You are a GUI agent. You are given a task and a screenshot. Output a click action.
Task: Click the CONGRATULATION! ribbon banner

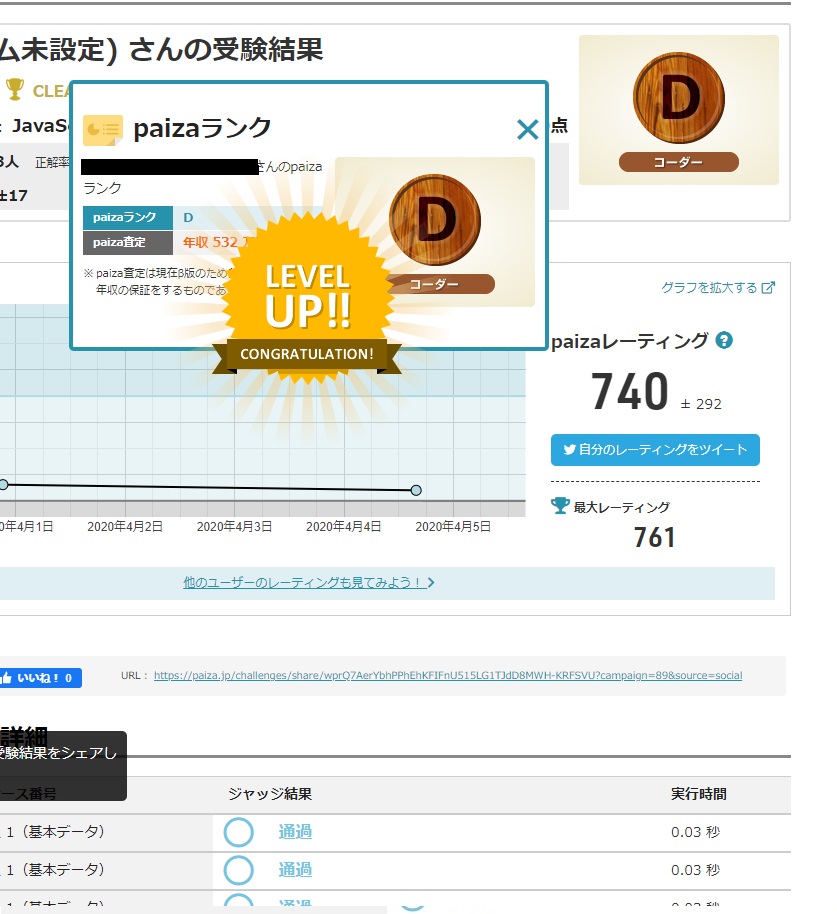click(x=306, y=354)
